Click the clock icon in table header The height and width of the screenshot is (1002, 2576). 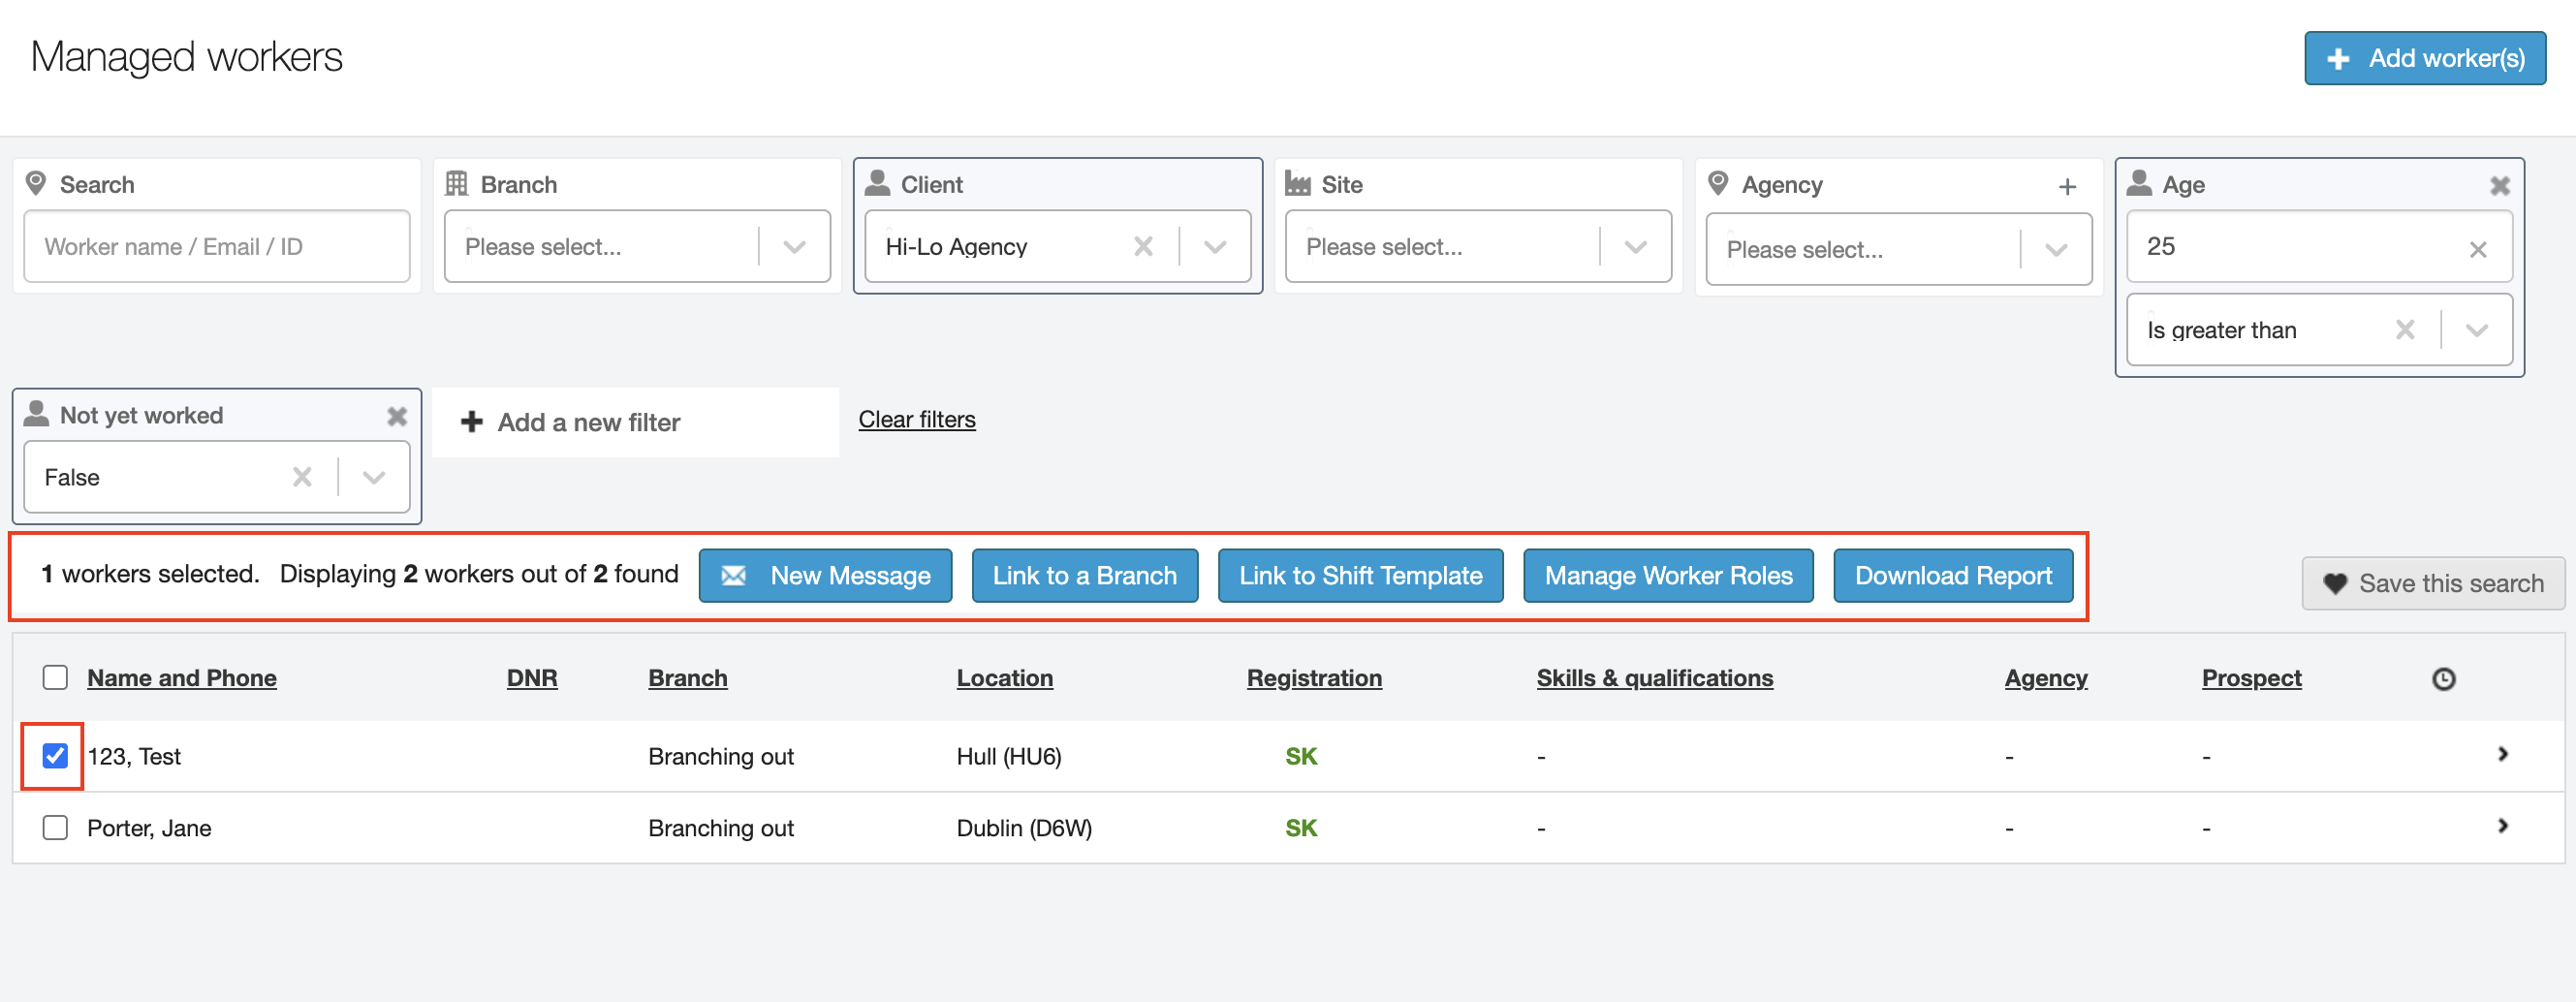click(x=2443, y=679)
